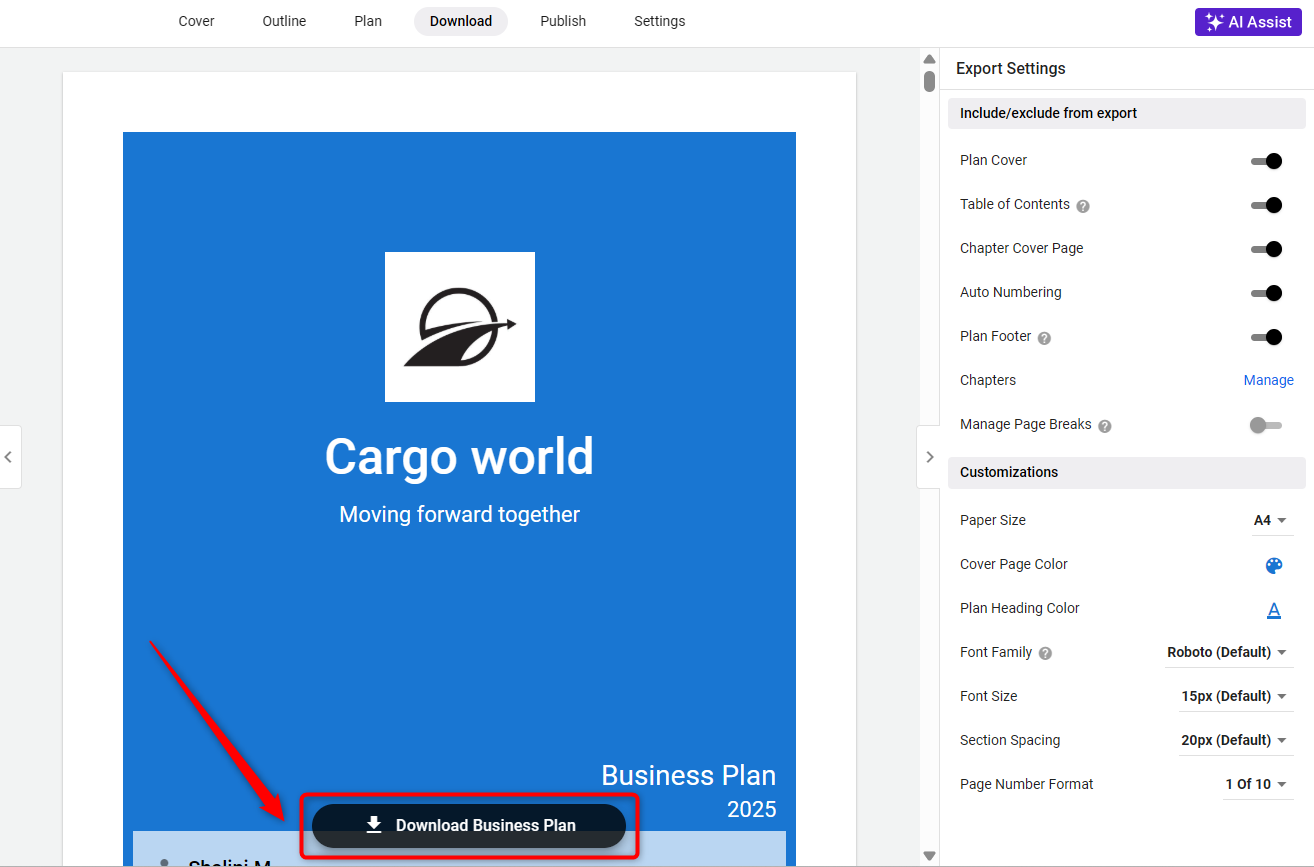Disable the Auto Numbering toggle
This screenshot has width=1314, height=867.
click(x=1266, y=293)
